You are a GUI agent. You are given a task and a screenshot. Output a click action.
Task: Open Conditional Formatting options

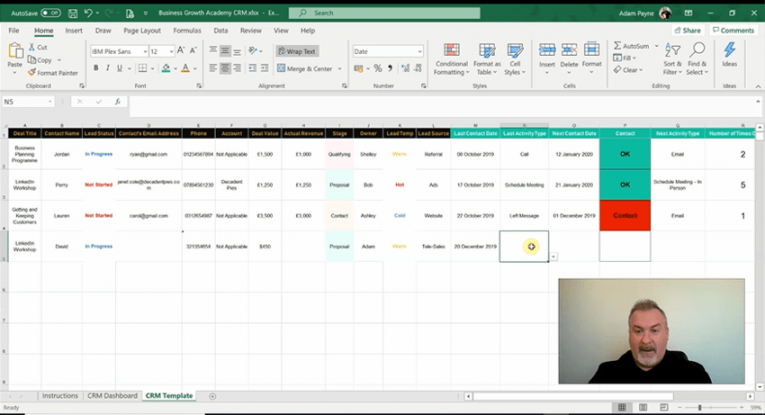451,59
